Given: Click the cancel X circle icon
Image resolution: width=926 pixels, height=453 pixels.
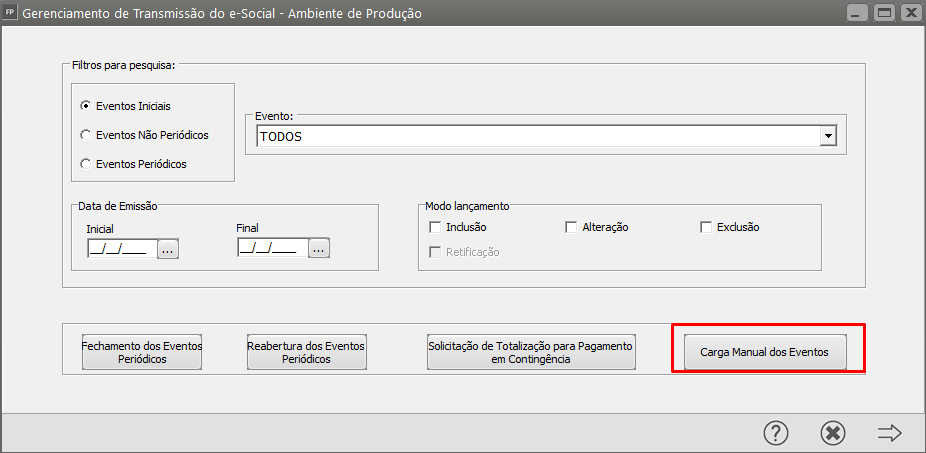Looking at the screenshot, I should 833,434.
